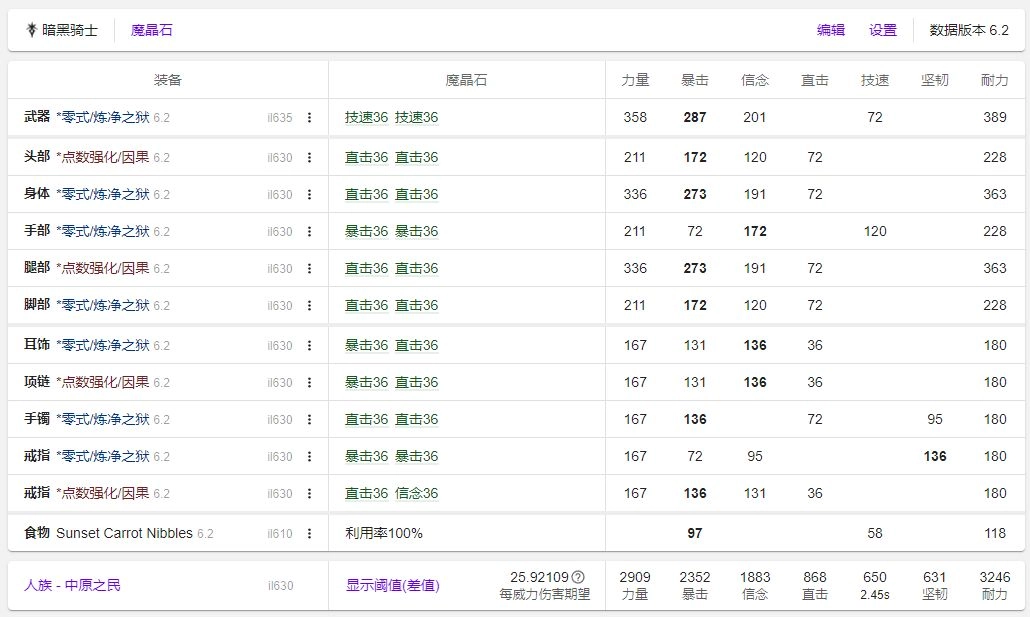
Task: Toggle 显示阈值(差值) display option
Action: [392, 585]
